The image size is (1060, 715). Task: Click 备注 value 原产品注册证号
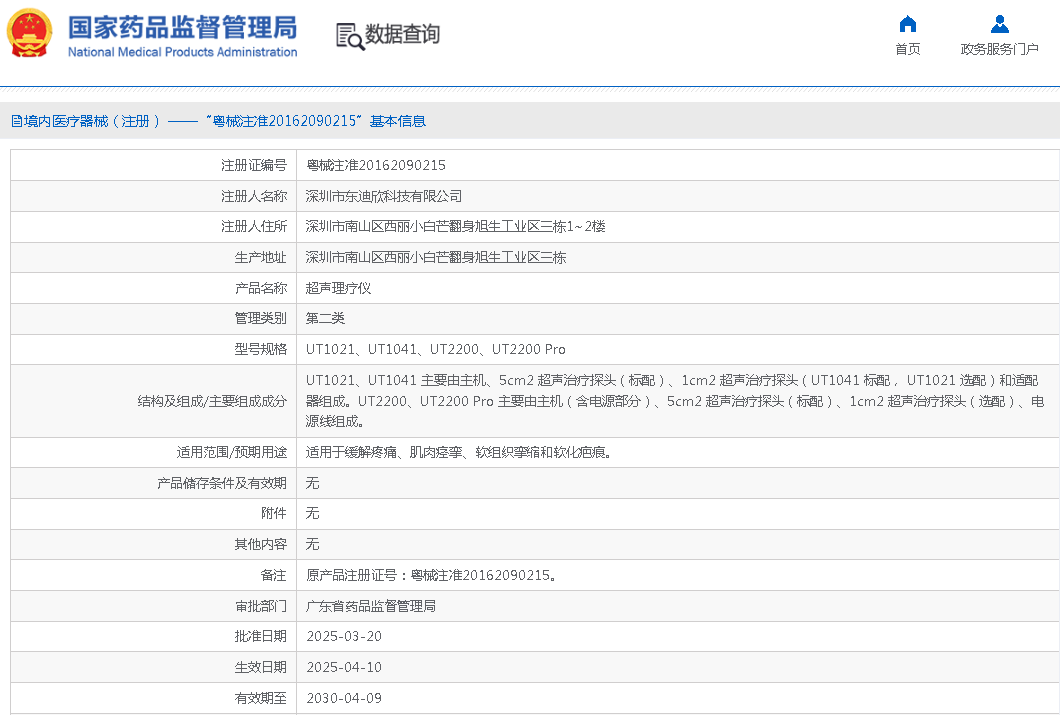click(431, 575)
